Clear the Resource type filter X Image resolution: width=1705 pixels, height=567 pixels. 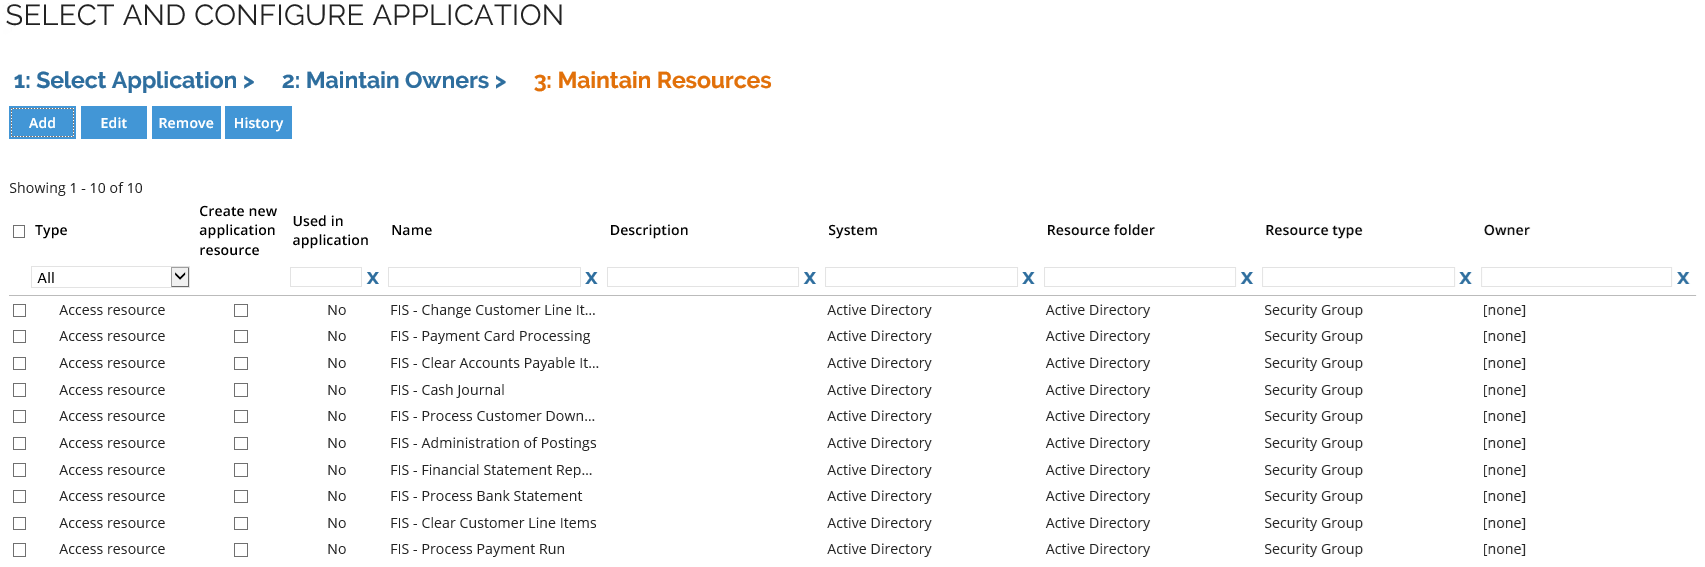1465,278
